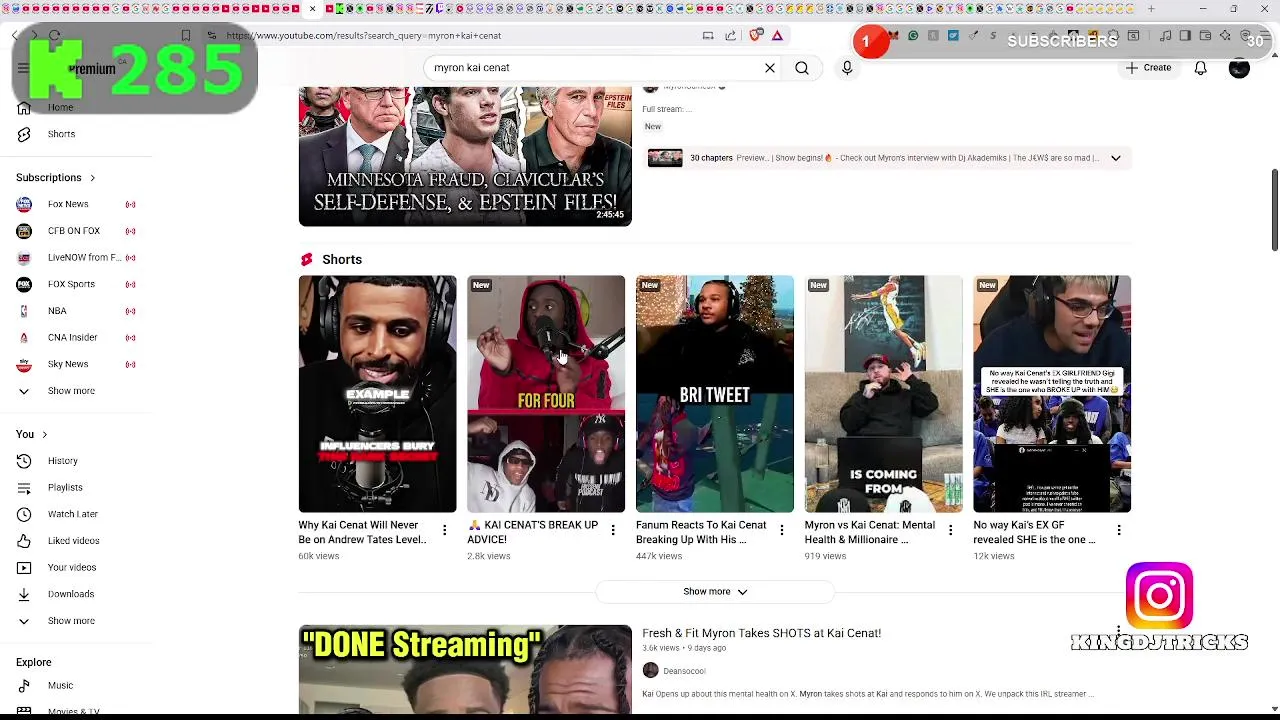
Task: Open options menu for Why Kai Cenat short
Action: (x=444, y=530)
